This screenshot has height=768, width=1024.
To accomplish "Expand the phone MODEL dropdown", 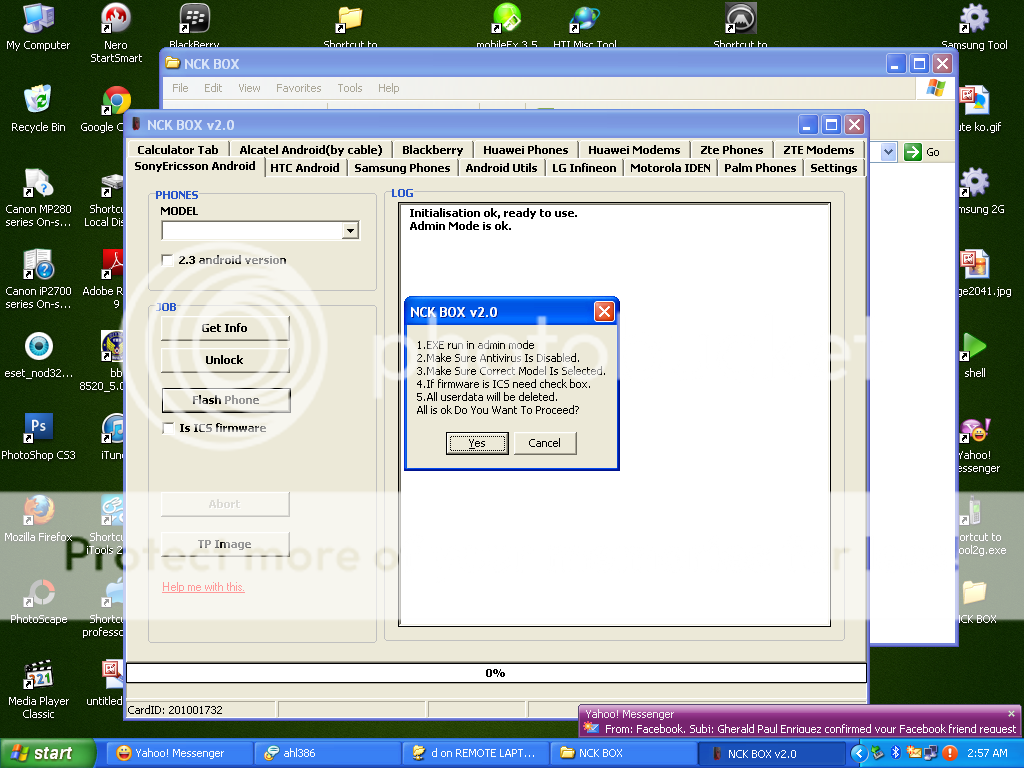I will coord(349,231).
